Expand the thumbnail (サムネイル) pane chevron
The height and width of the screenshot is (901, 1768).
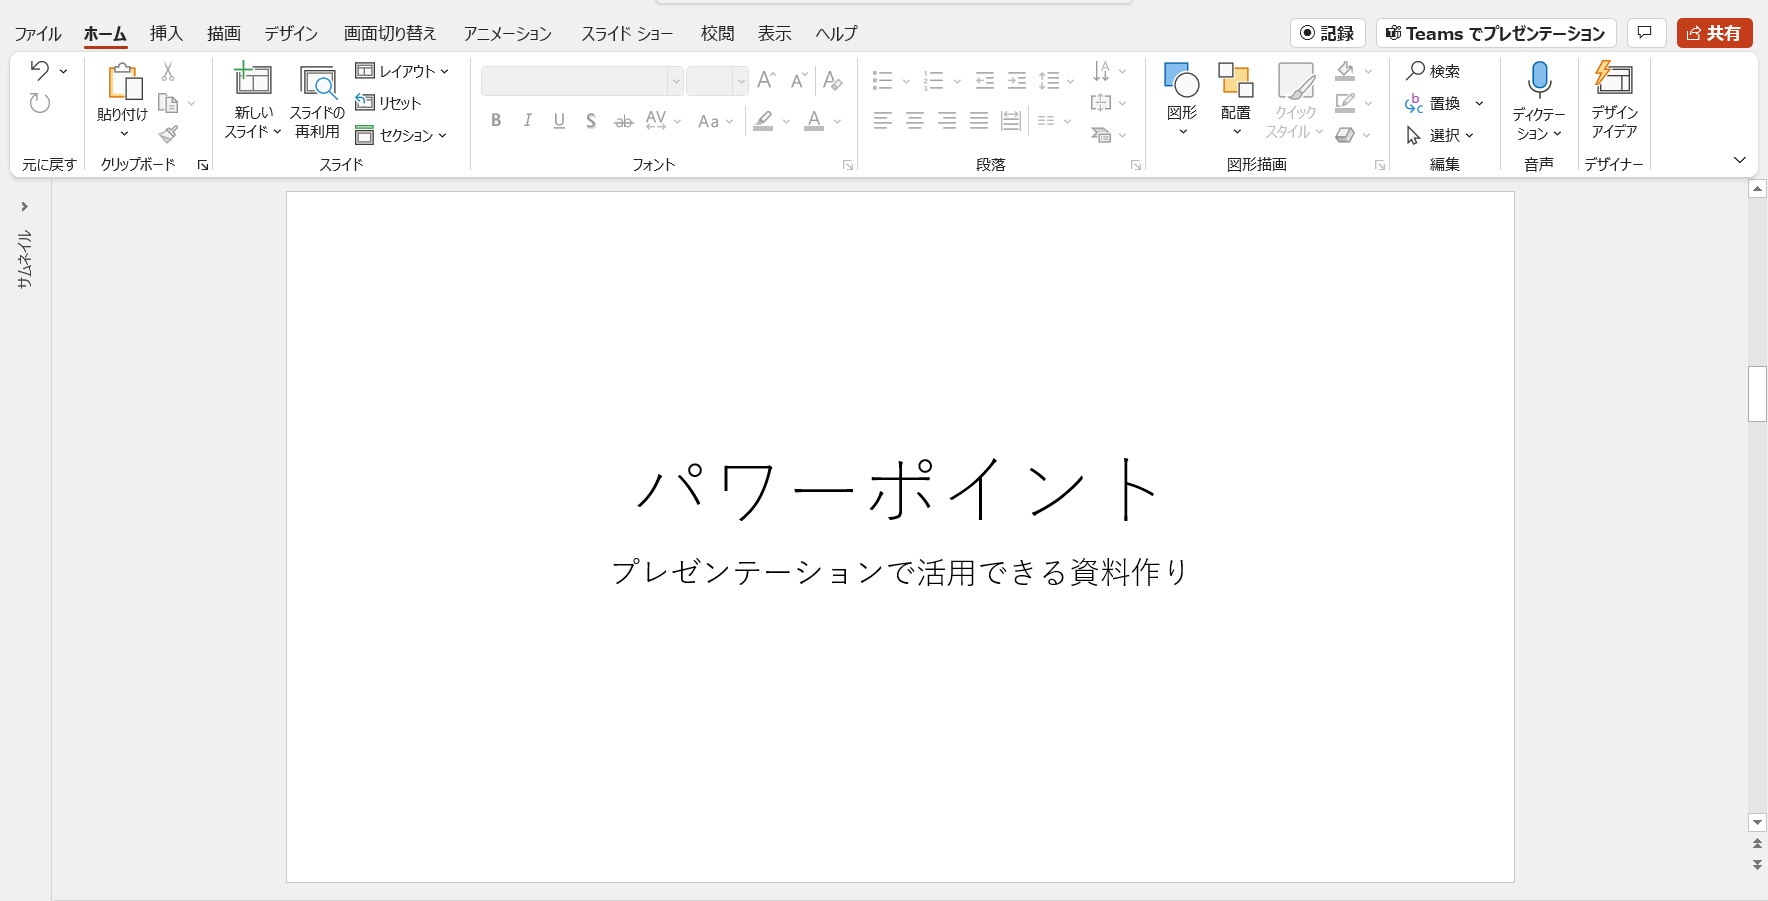tap(24, 206)
